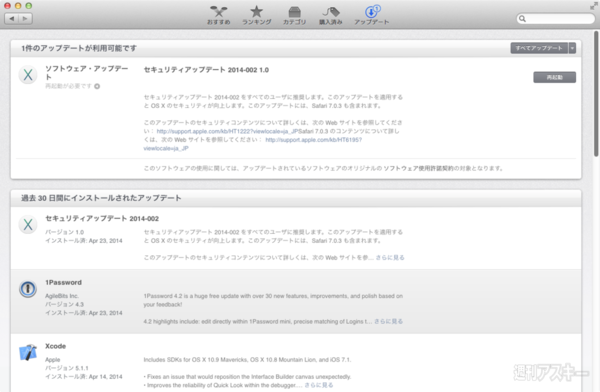Click the 1Password title text
The width and height of the screenshot is (600, 392).
pos(64,283)
